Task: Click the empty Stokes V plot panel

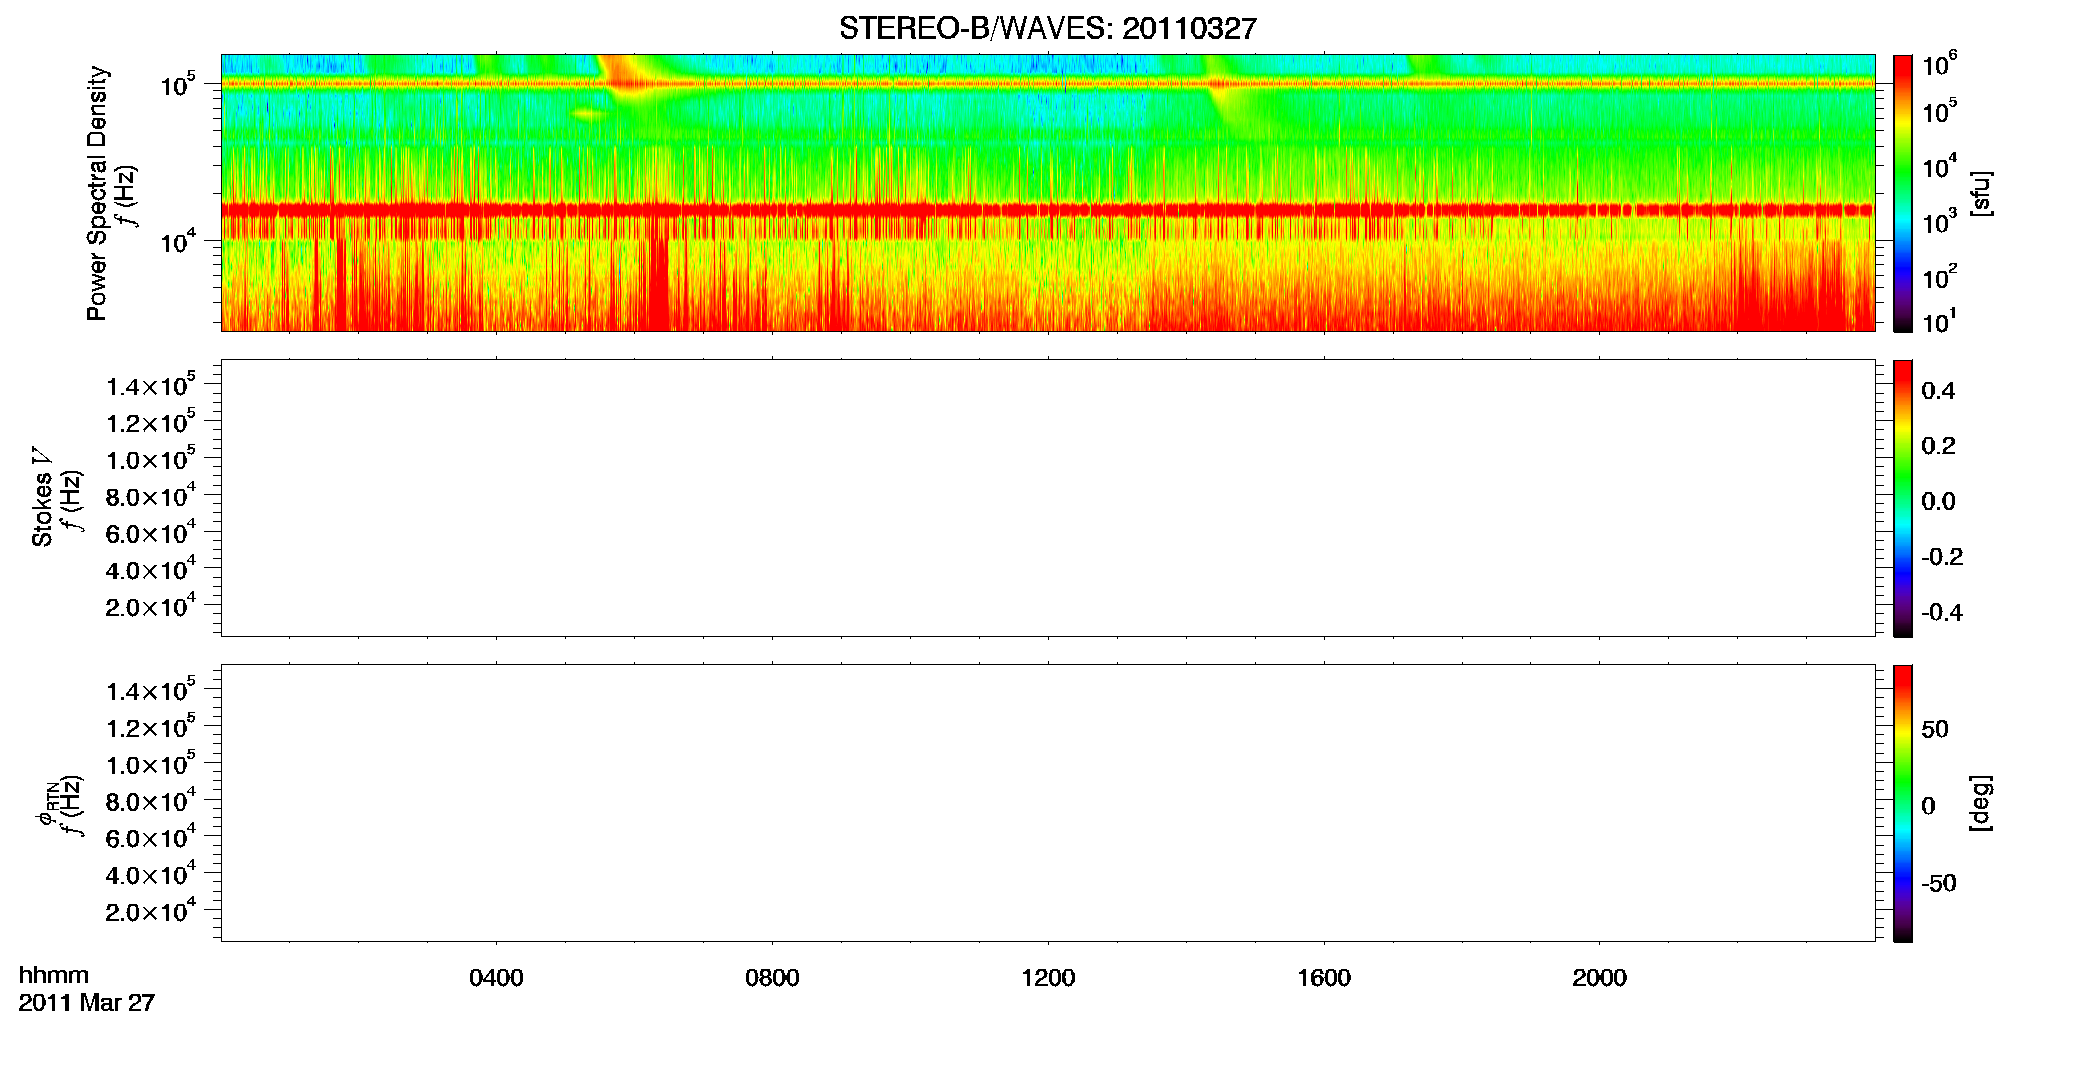Action: 1048,498
